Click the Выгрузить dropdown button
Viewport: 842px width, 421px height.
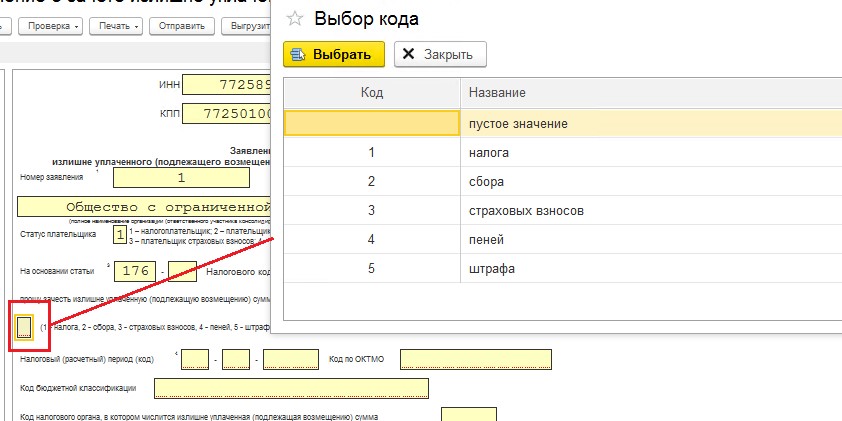246,26
